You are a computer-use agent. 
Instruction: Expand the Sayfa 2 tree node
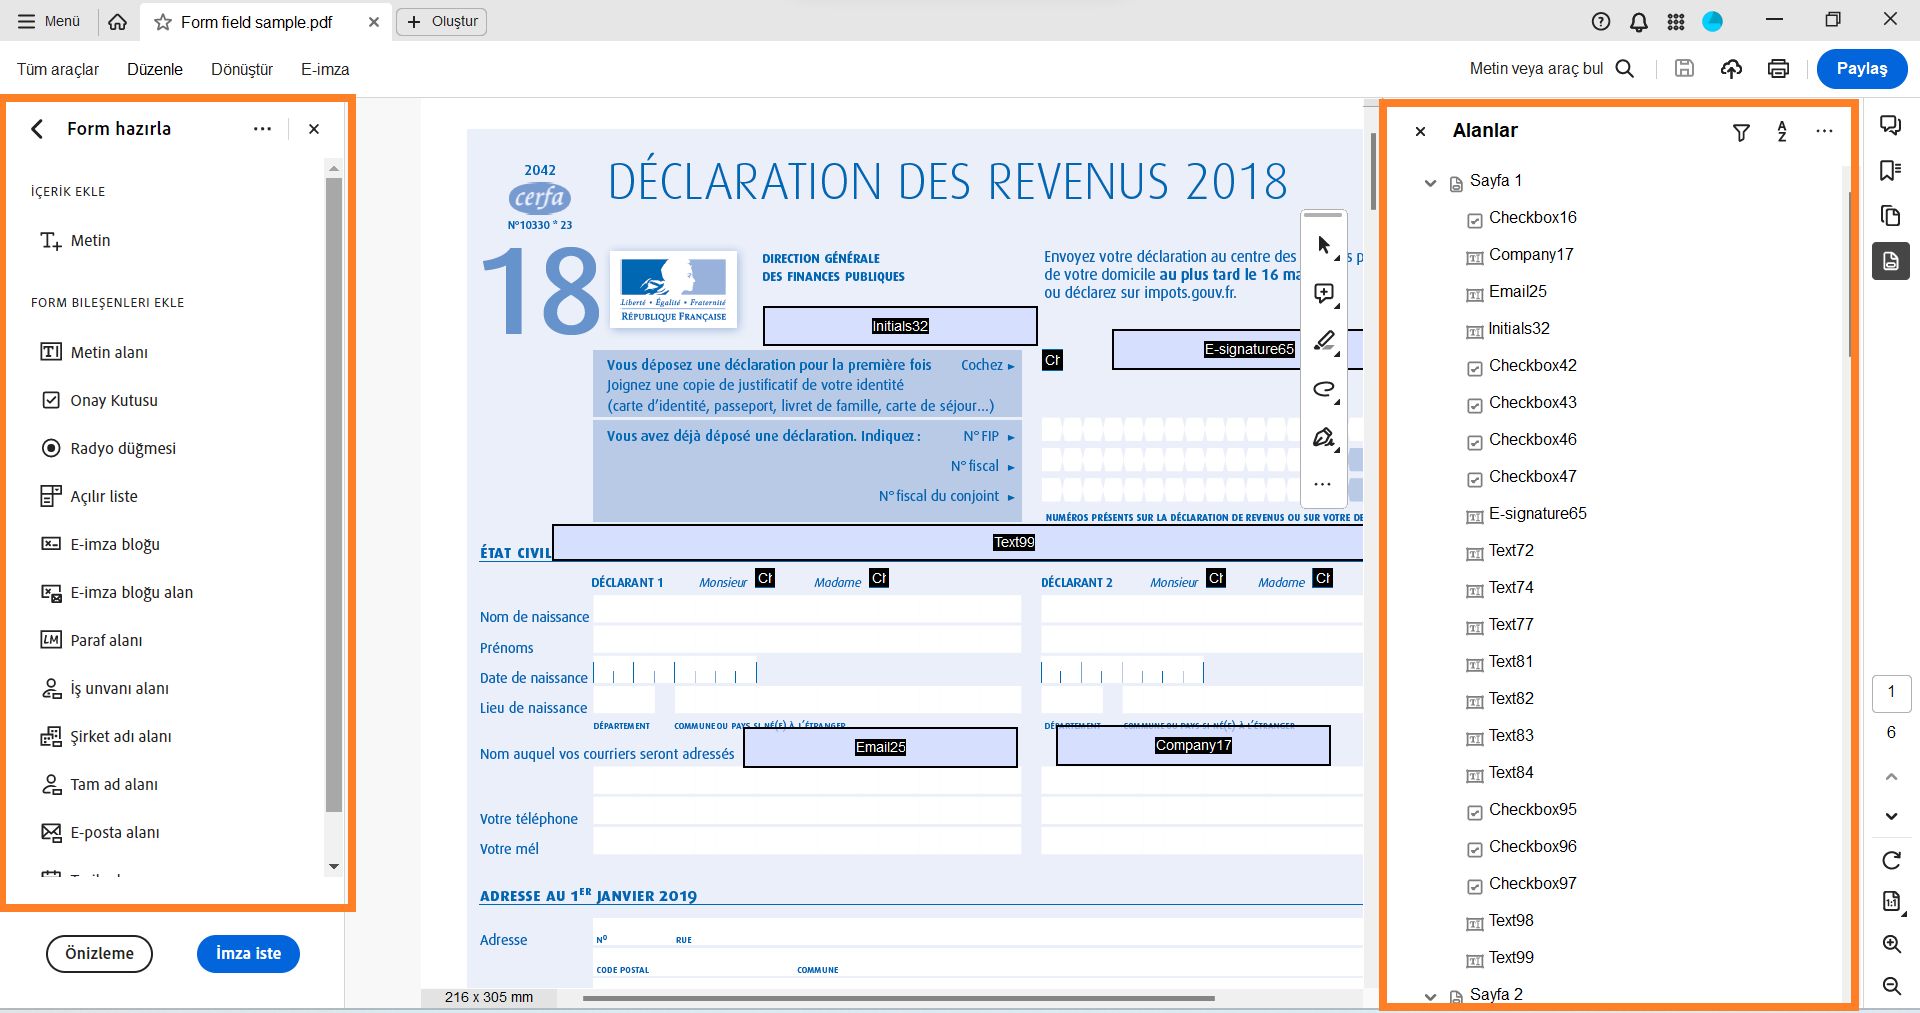1430,996
